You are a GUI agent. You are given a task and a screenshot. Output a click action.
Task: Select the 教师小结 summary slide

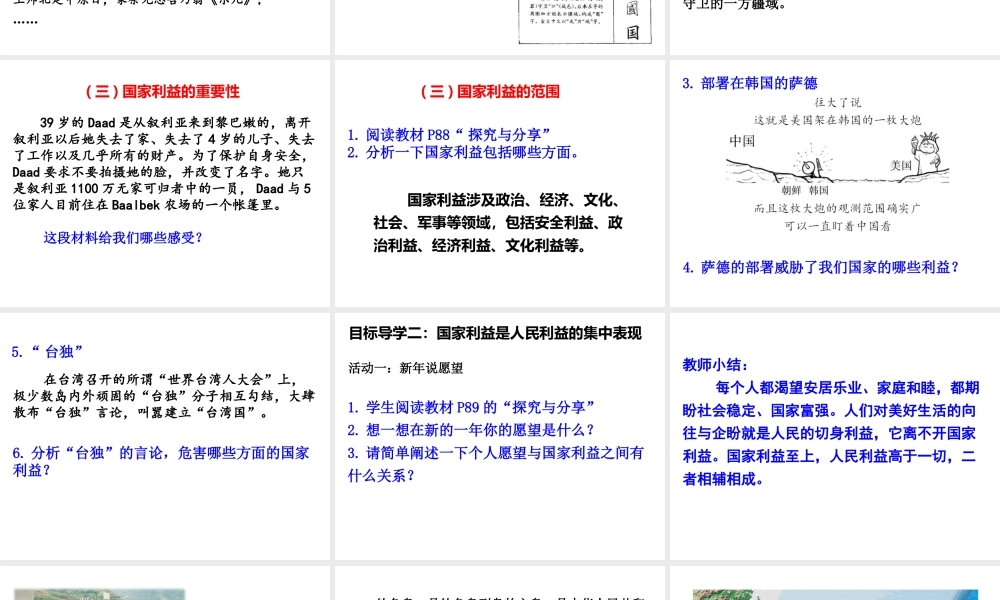[834, 436]
